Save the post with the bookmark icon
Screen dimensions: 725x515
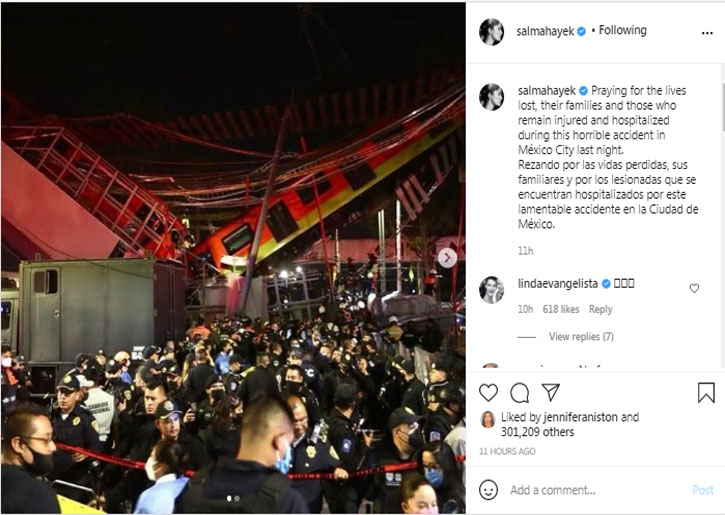point(706,392)
